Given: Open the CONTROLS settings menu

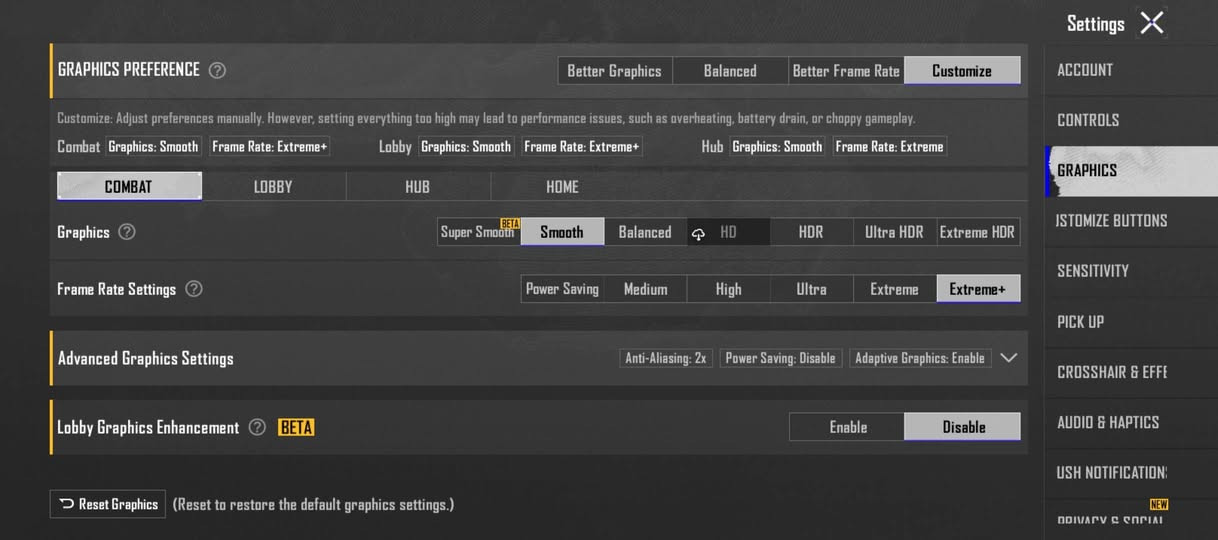Looking at the screenshot, I should [x=1088, y=120].
